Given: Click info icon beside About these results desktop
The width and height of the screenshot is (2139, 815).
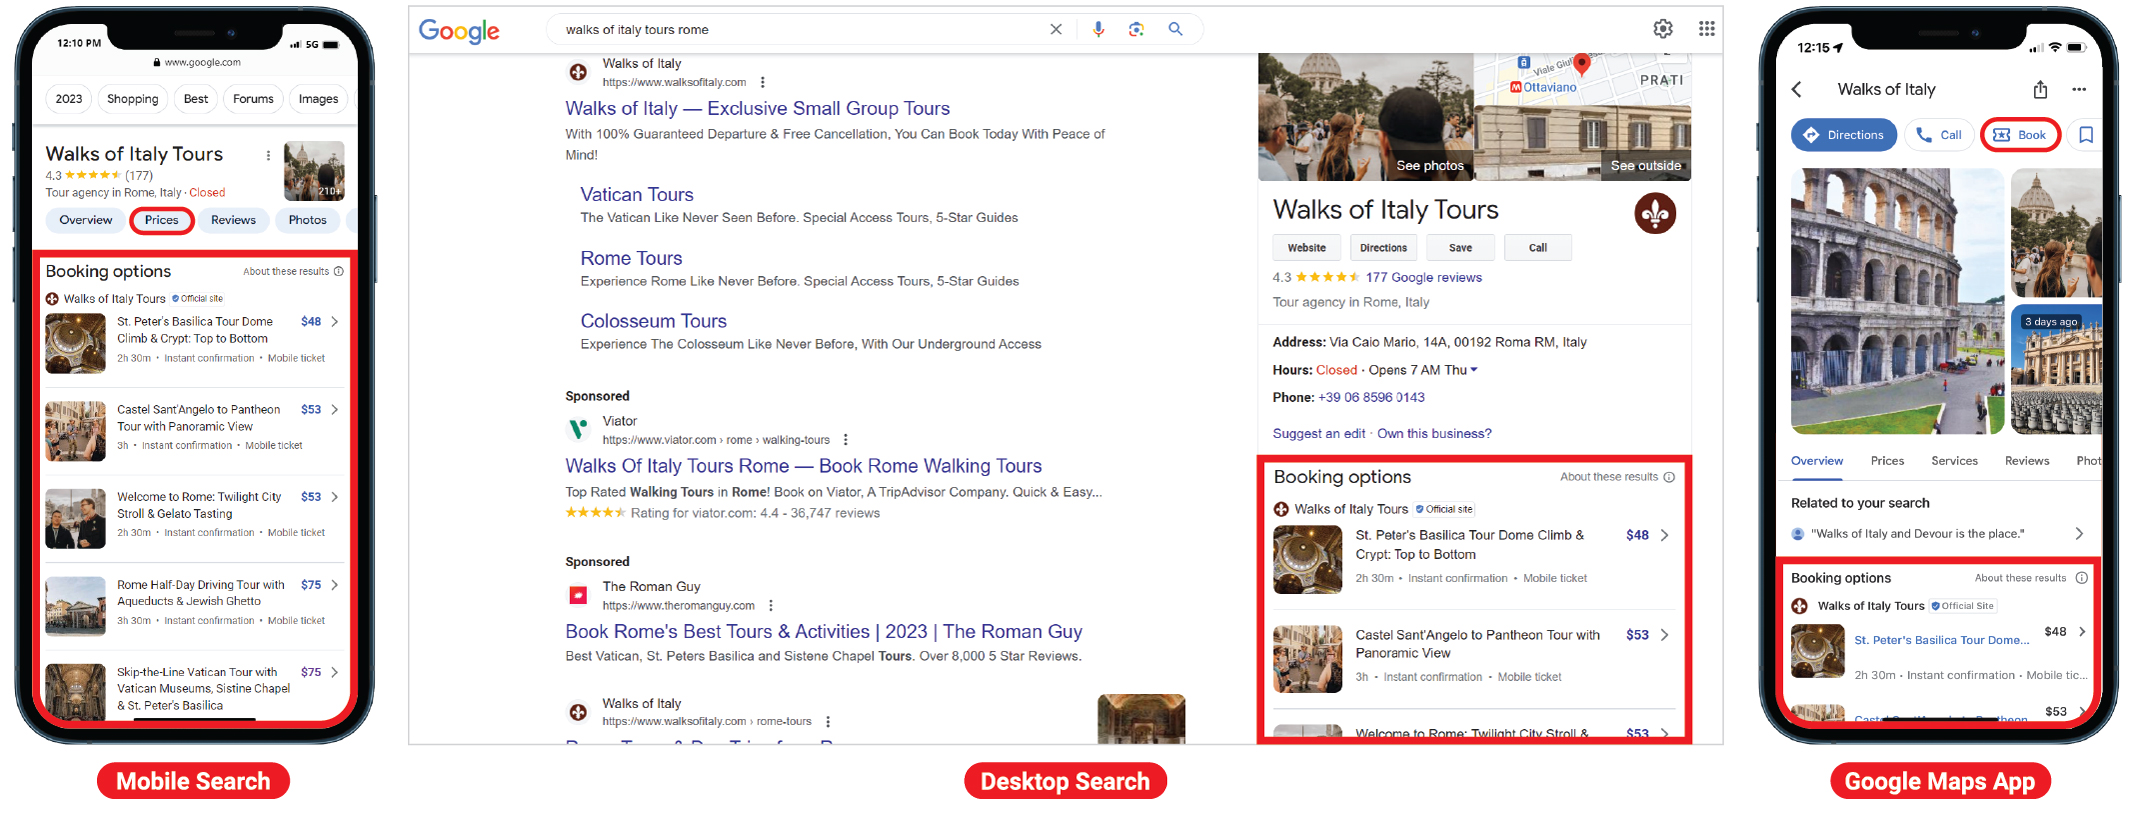Looking at the screenshot, I should (x=1669, y=477).
